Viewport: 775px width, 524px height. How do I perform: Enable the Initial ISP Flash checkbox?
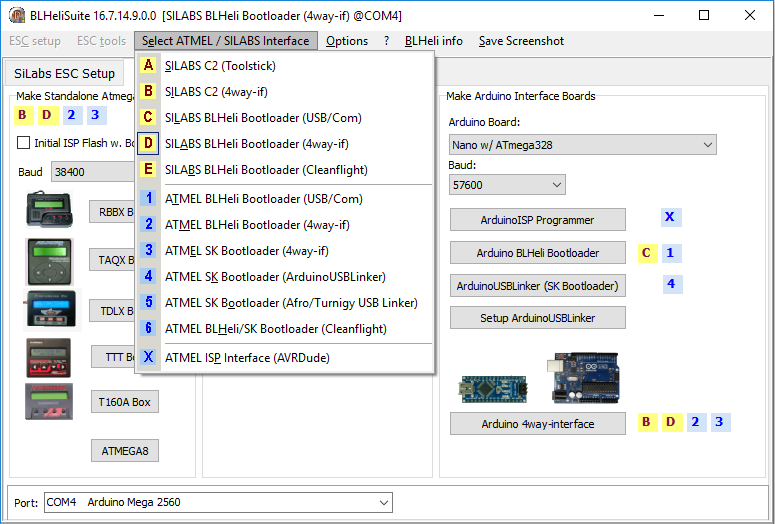coord(24,143)
